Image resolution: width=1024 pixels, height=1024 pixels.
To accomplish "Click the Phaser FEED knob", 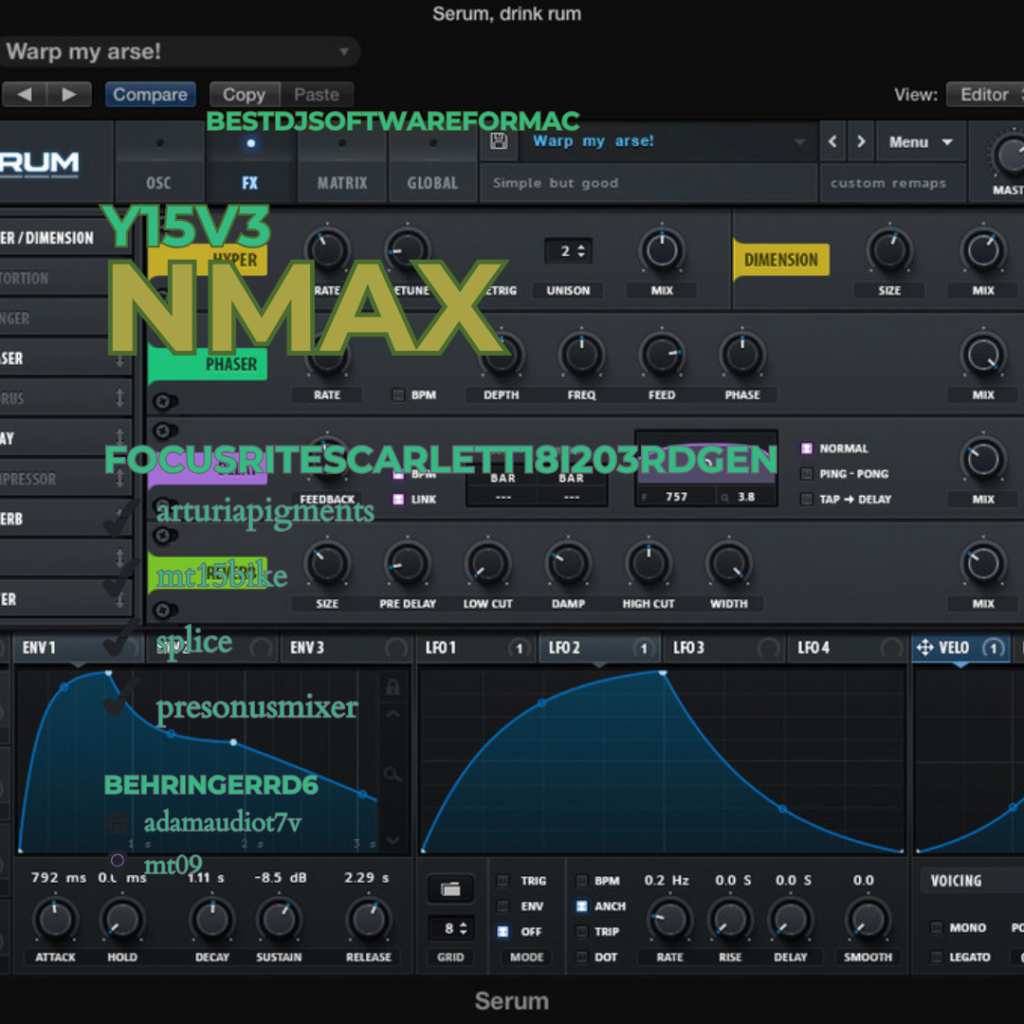I will click(x=662, y=355).
